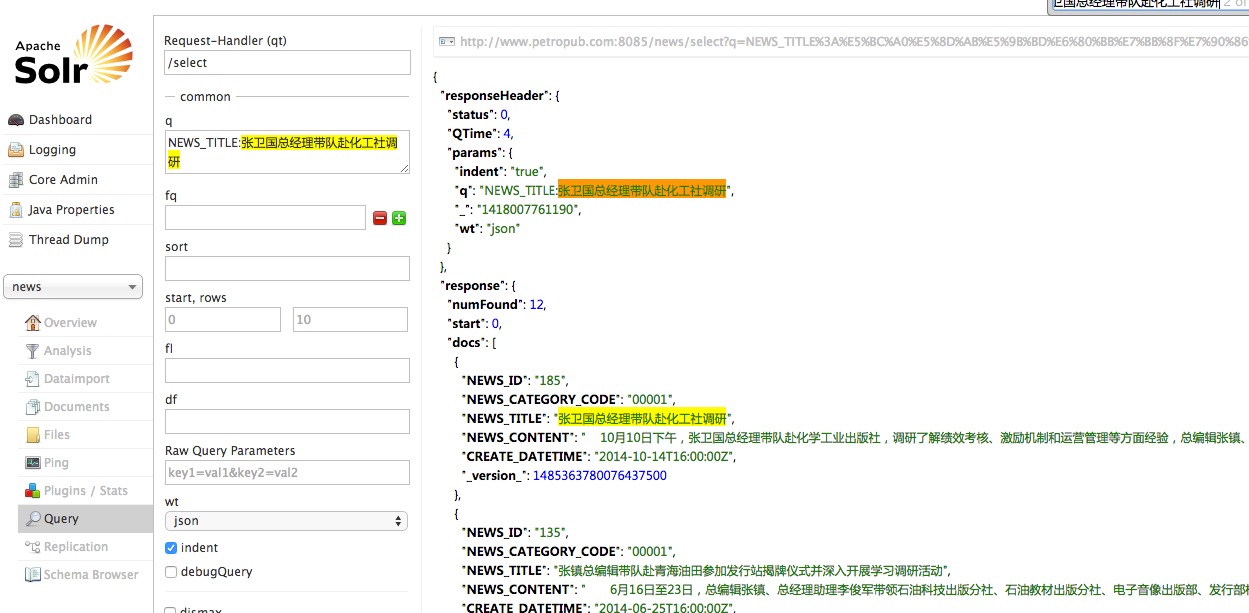The width and height of the screenshot is (1249, 613).
Task: Click the QTime value 4
Action: click(508, 134)
